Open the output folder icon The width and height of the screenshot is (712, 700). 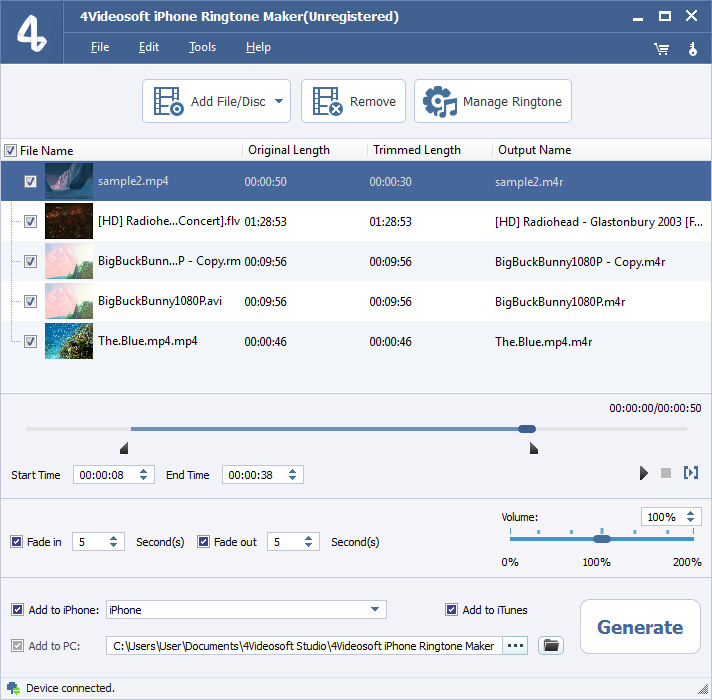551,645
